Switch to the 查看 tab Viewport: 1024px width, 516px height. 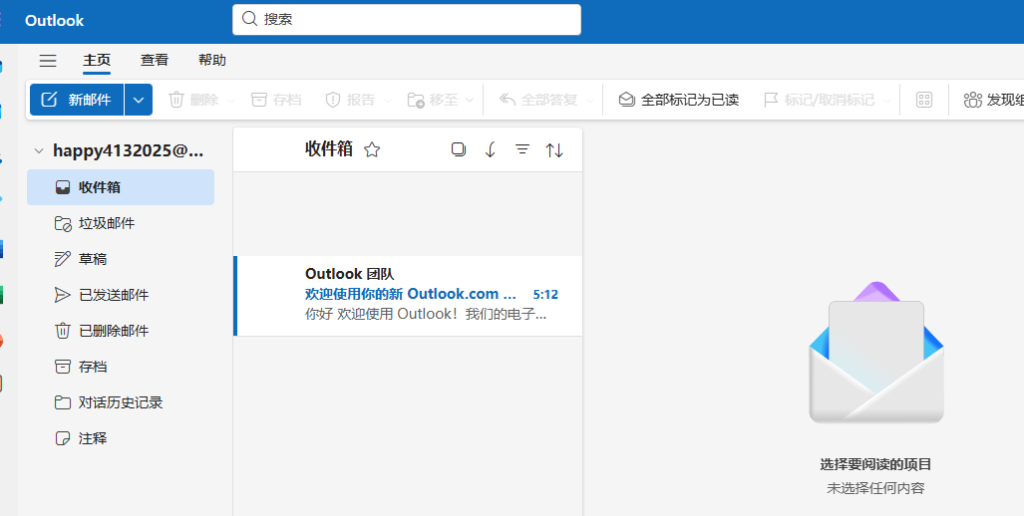(x=154, y=61)
